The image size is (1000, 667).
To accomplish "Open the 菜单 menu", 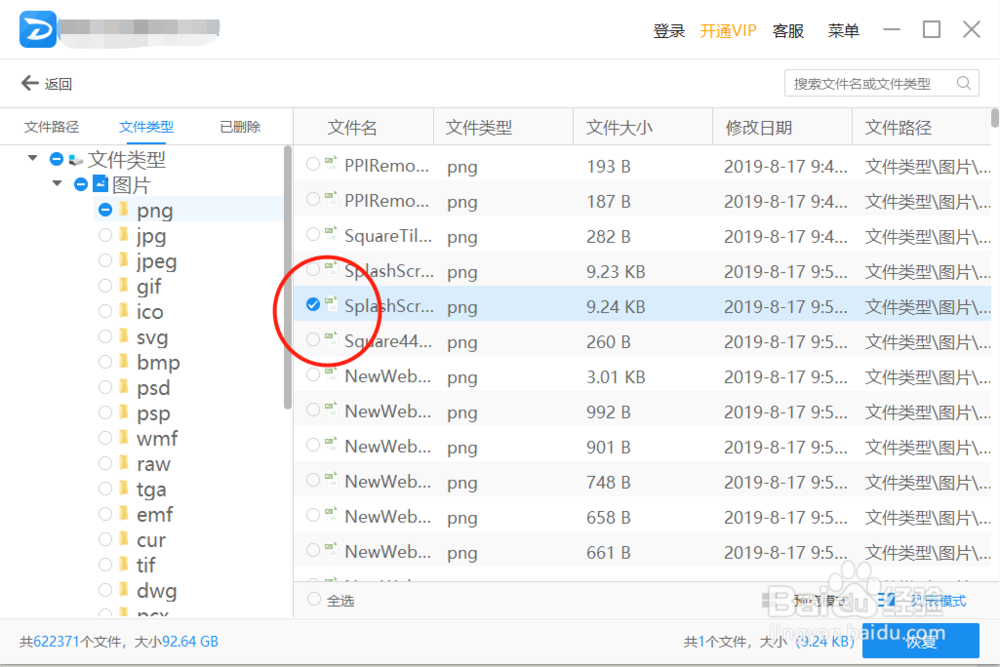I will [843, 30].
